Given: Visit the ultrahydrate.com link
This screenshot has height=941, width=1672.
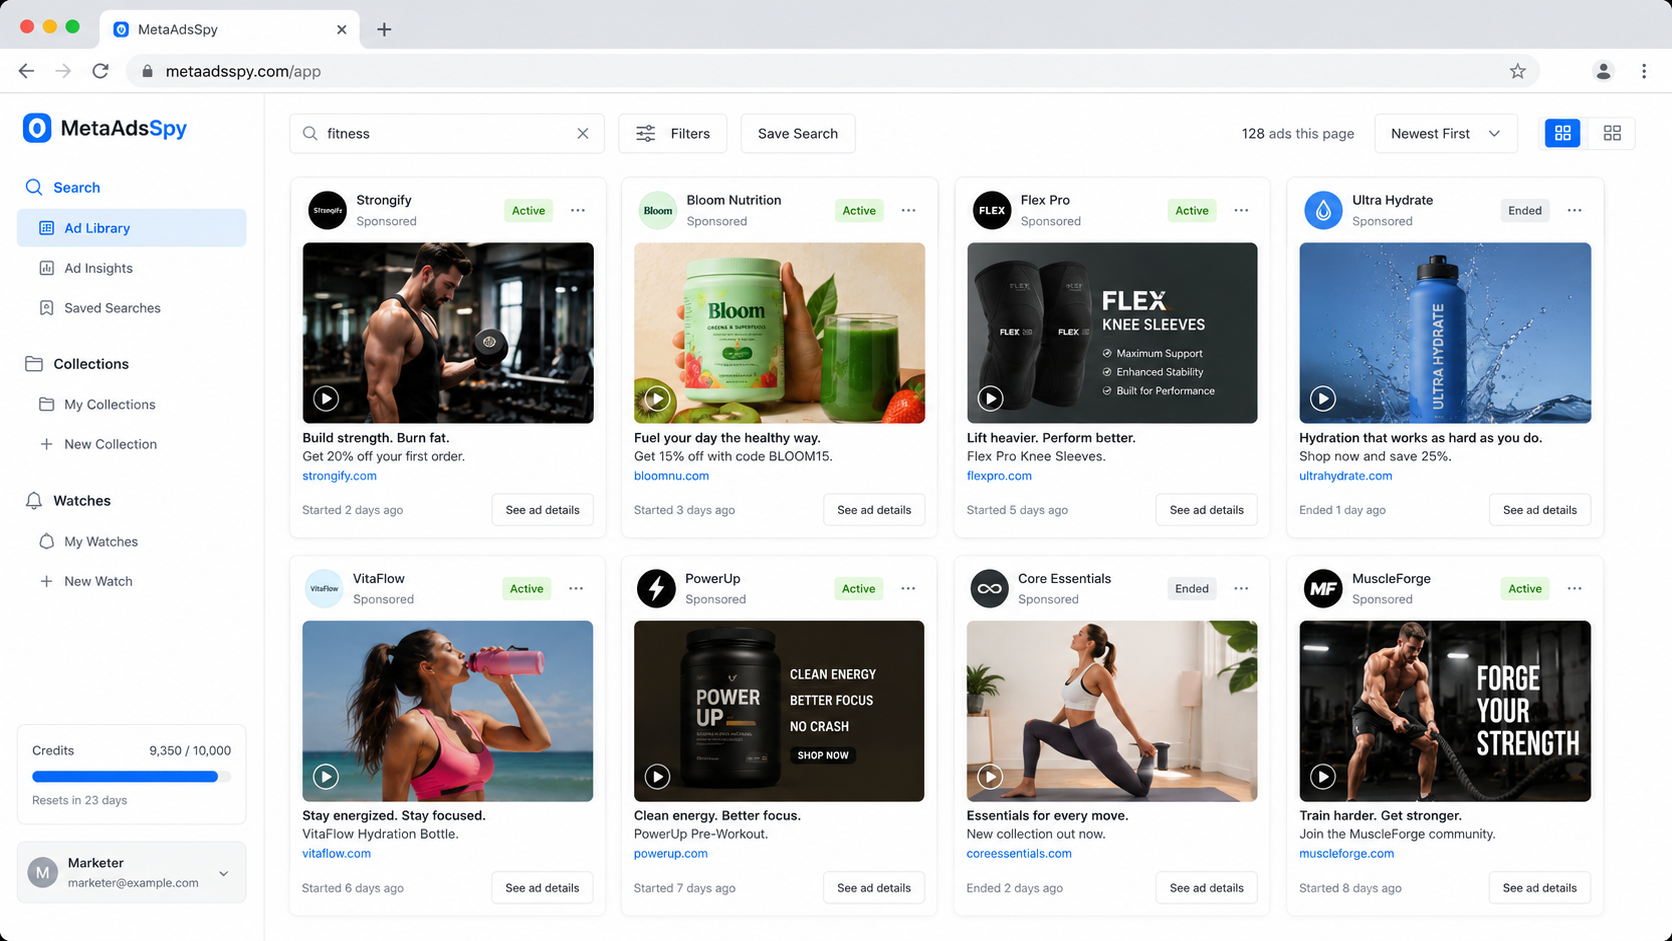Looking at the screenshot, I should (x=1345, y=476).
